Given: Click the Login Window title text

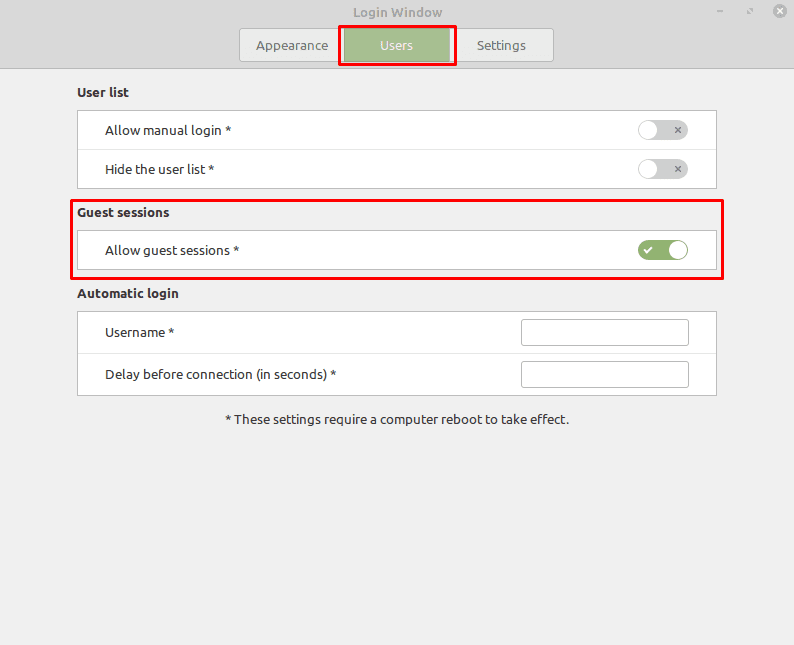Looking at the screenshot, I should tap(398, 13).
